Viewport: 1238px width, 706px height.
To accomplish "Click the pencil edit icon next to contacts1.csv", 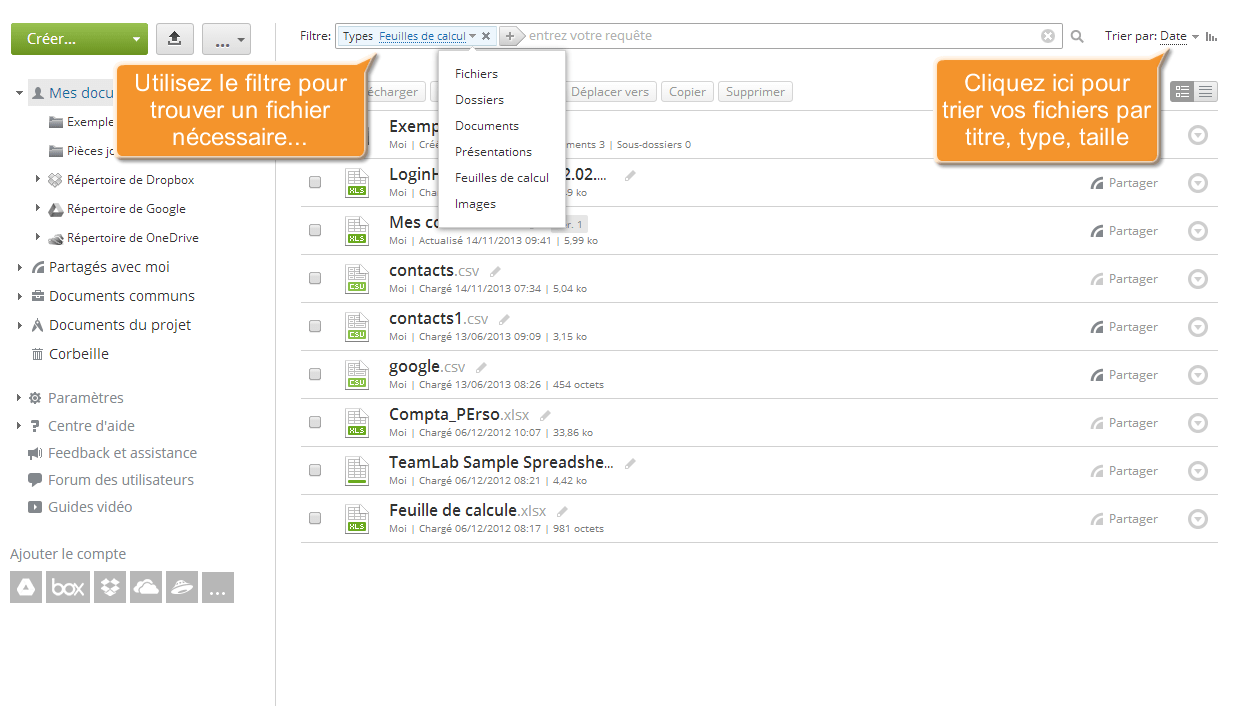I will (x=504, y=320).
